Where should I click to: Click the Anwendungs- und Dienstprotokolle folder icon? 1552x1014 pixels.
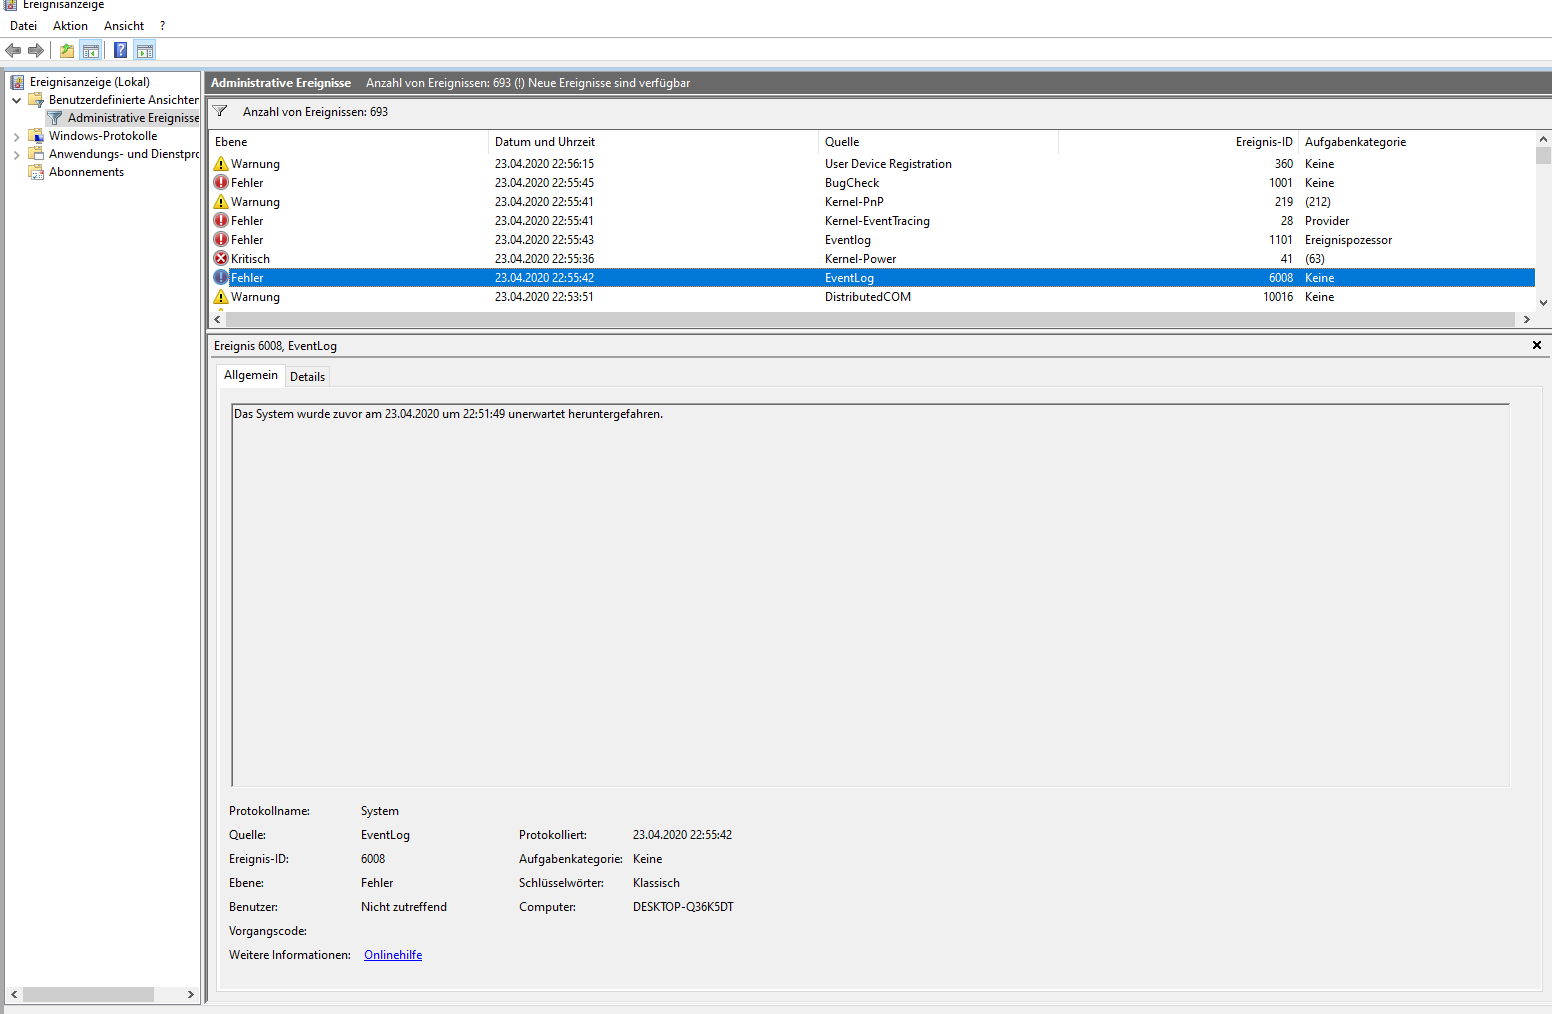pos(36,154)
